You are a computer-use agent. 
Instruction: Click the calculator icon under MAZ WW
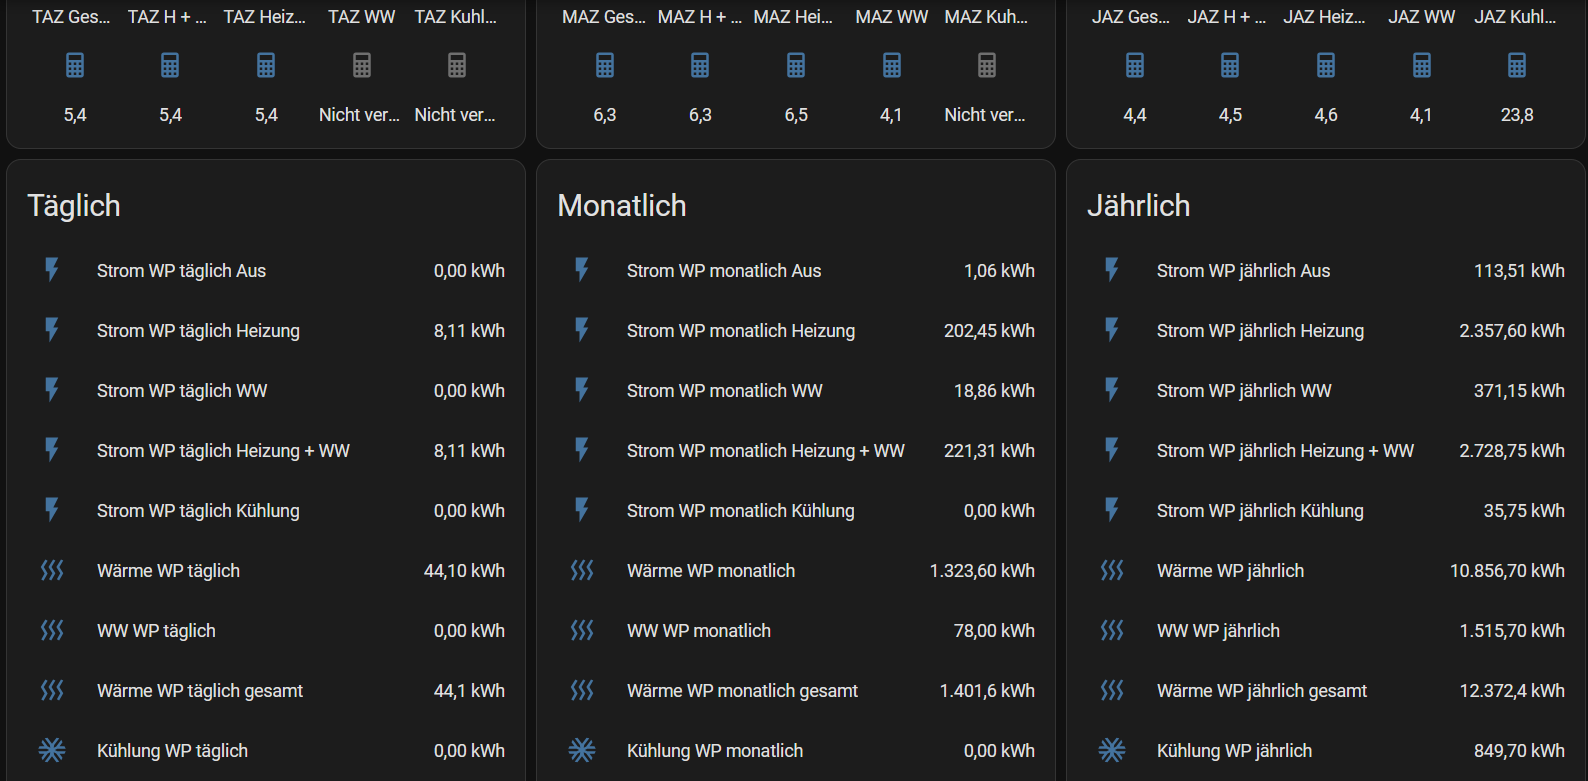891,66
